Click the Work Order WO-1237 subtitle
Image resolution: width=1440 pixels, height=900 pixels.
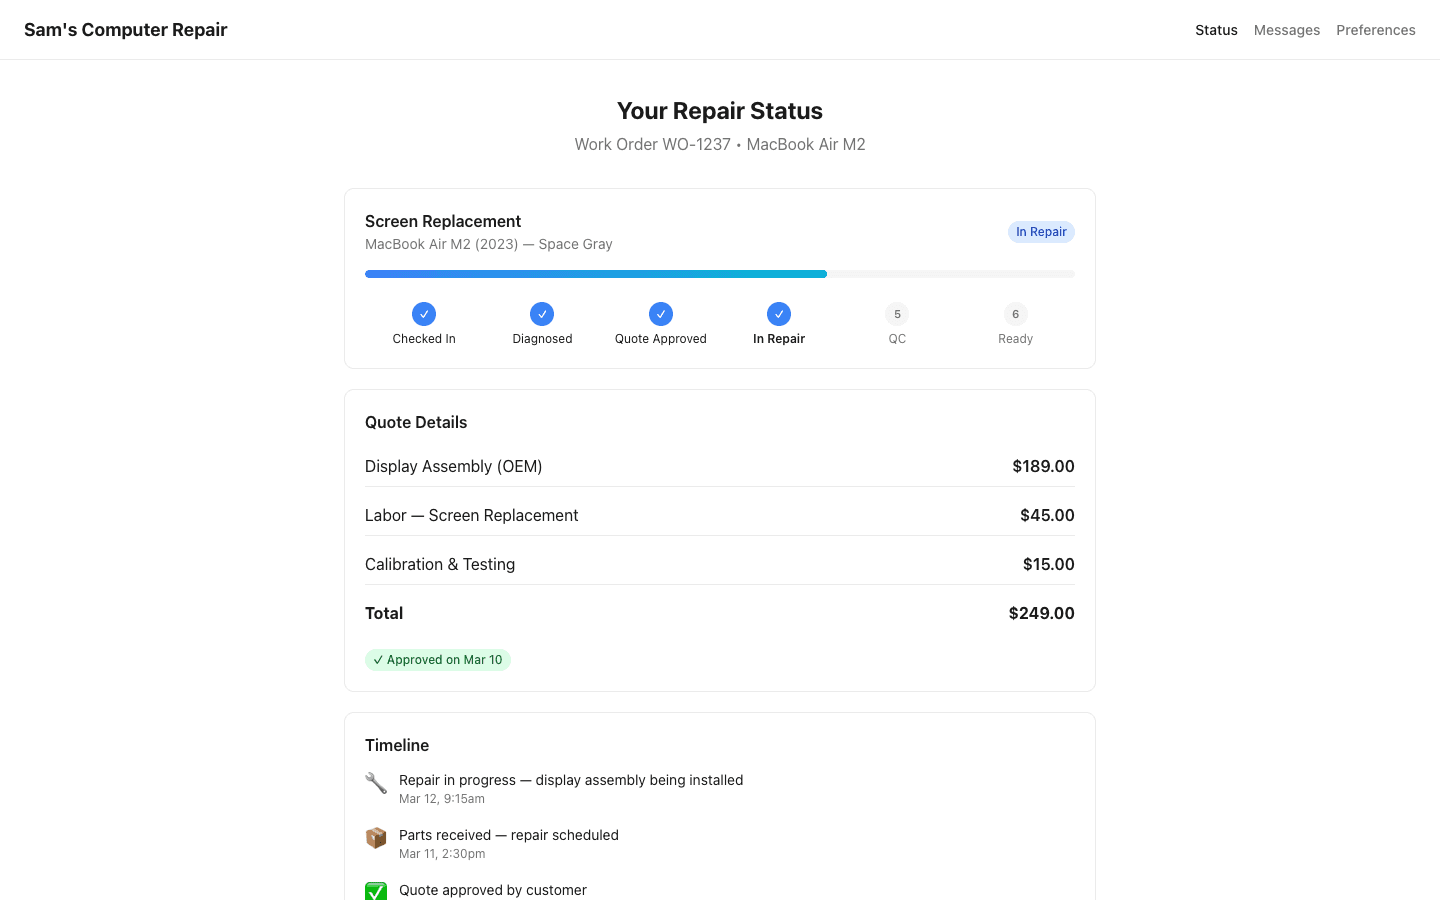click(x=652, y=144)
